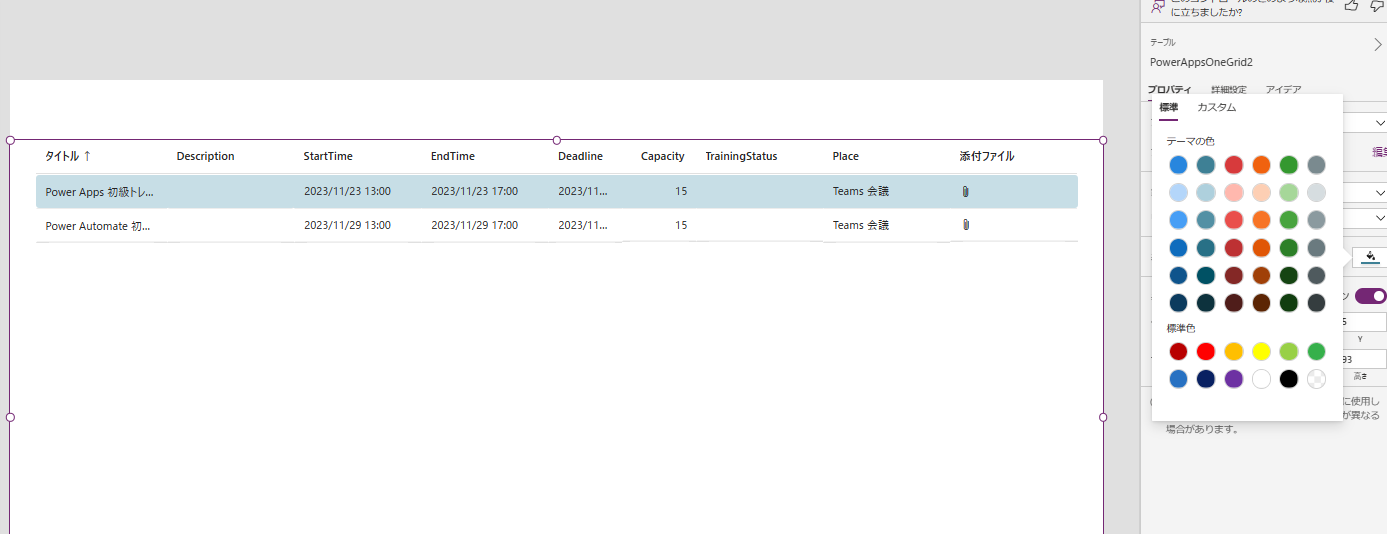Click Teams 会議 in Power Apps row
Screen dimensions: 1387x534
[861, 191]
